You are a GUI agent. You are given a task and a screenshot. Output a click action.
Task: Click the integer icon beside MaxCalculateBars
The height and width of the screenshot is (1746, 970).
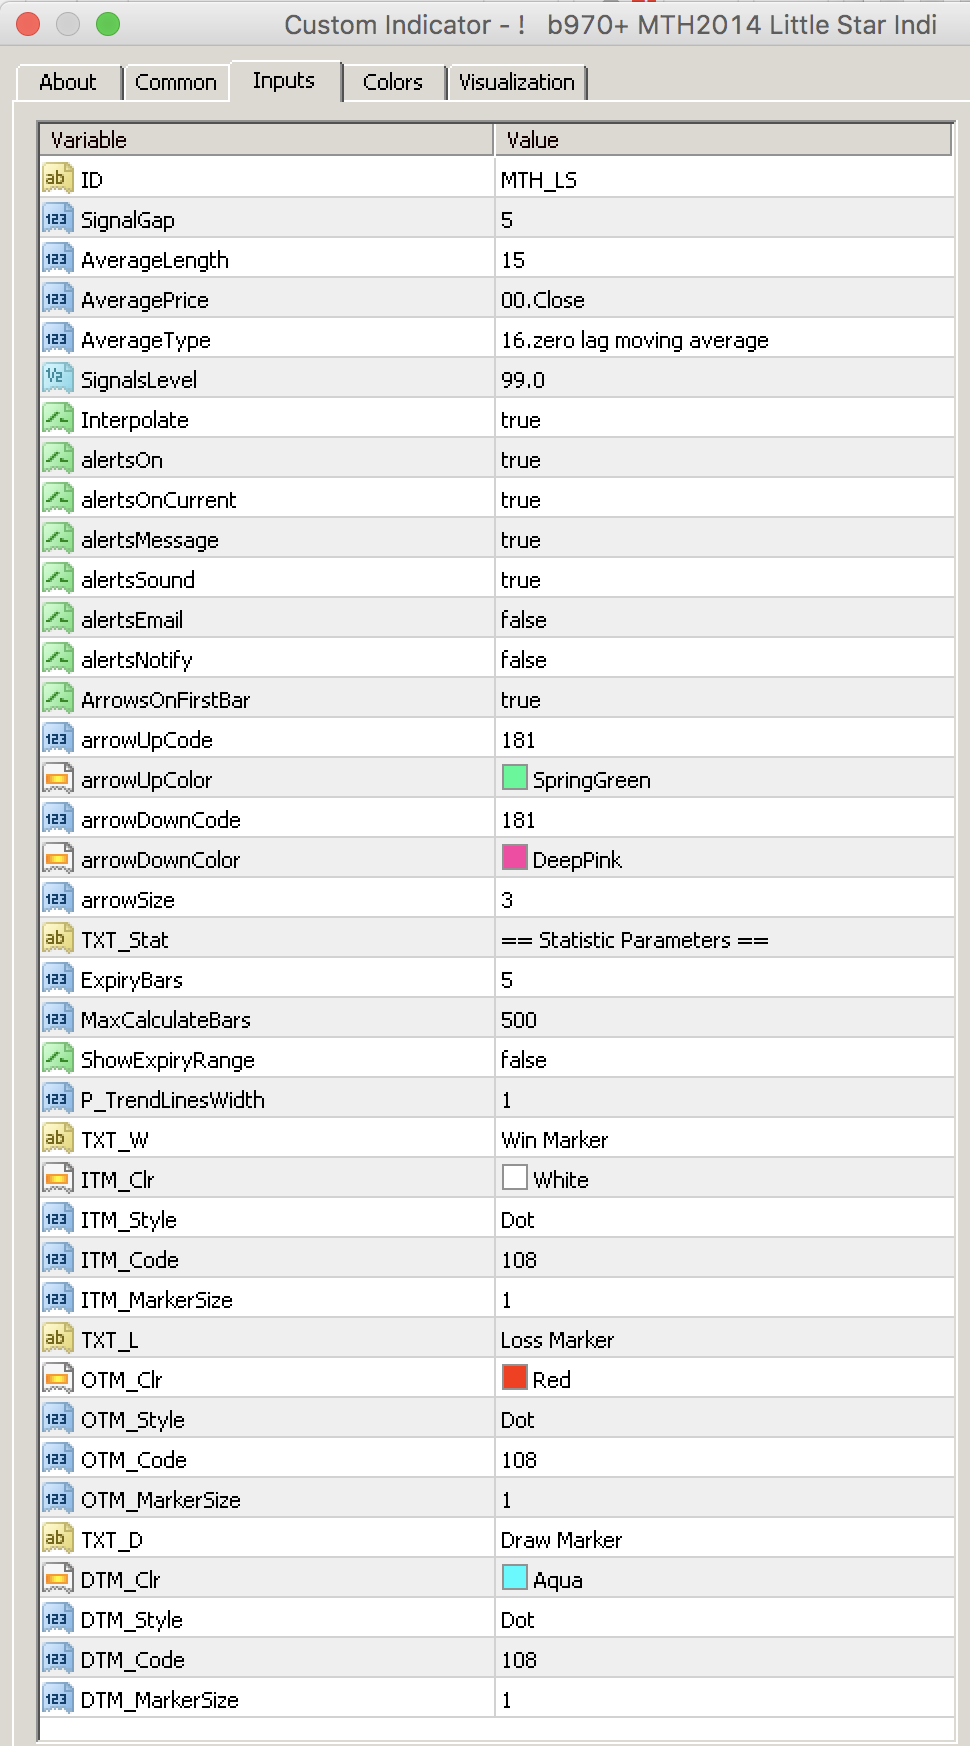tap(57, 1019)
